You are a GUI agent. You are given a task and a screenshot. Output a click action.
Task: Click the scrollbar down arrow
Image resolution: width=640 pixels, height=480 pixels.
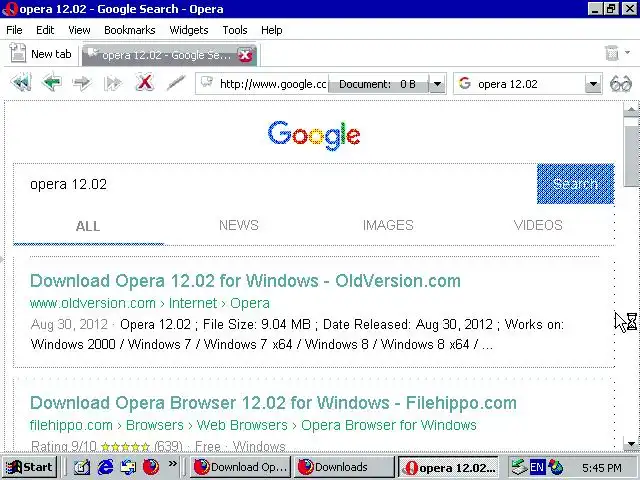631,444
